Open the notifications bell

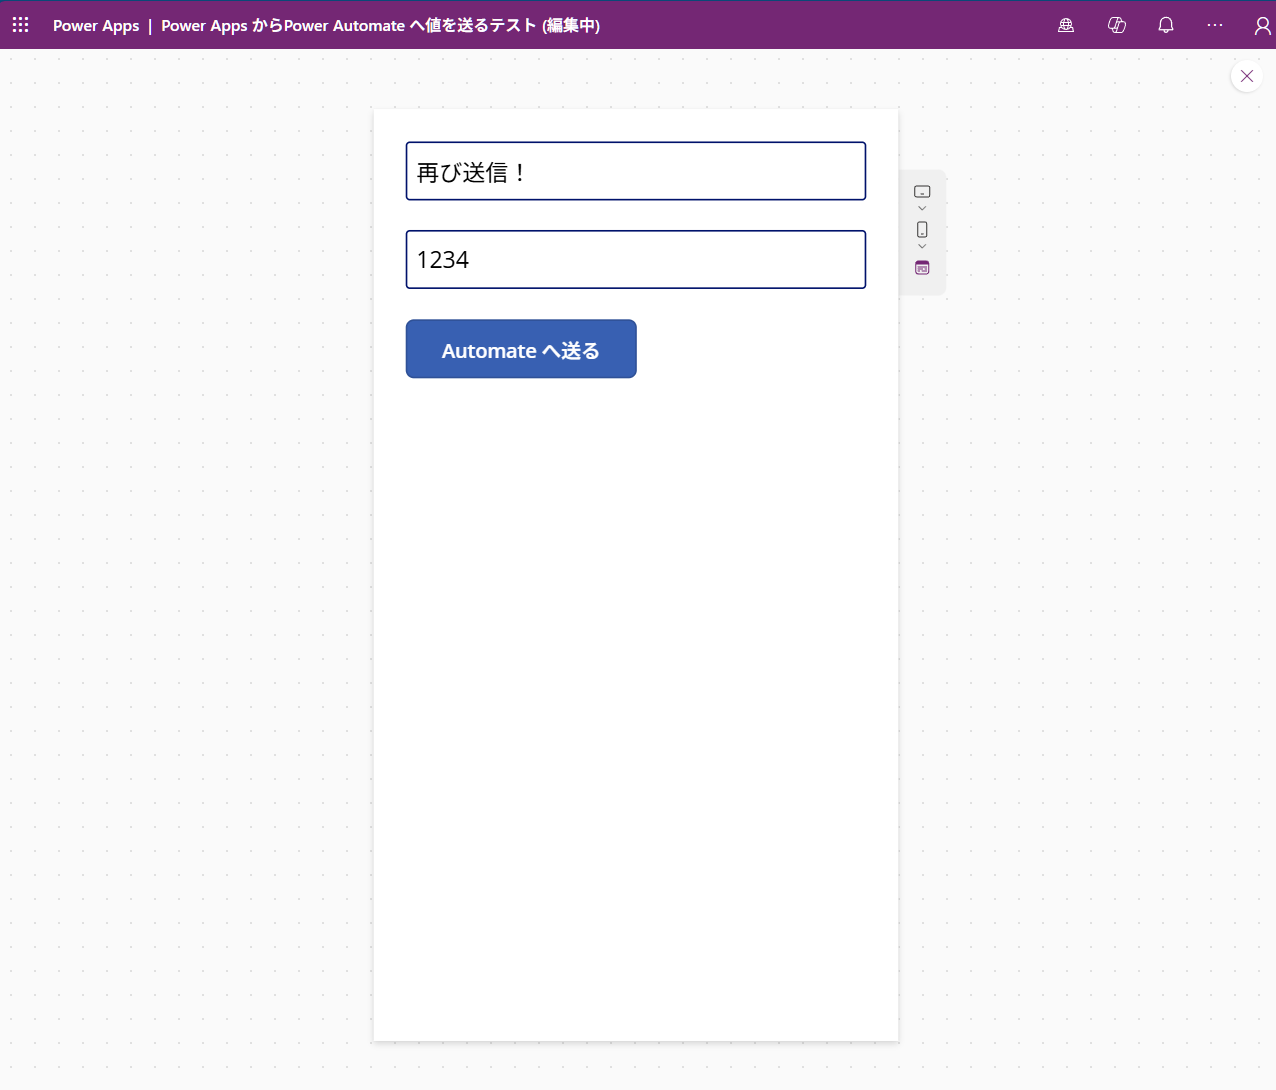pos(1166,25)
